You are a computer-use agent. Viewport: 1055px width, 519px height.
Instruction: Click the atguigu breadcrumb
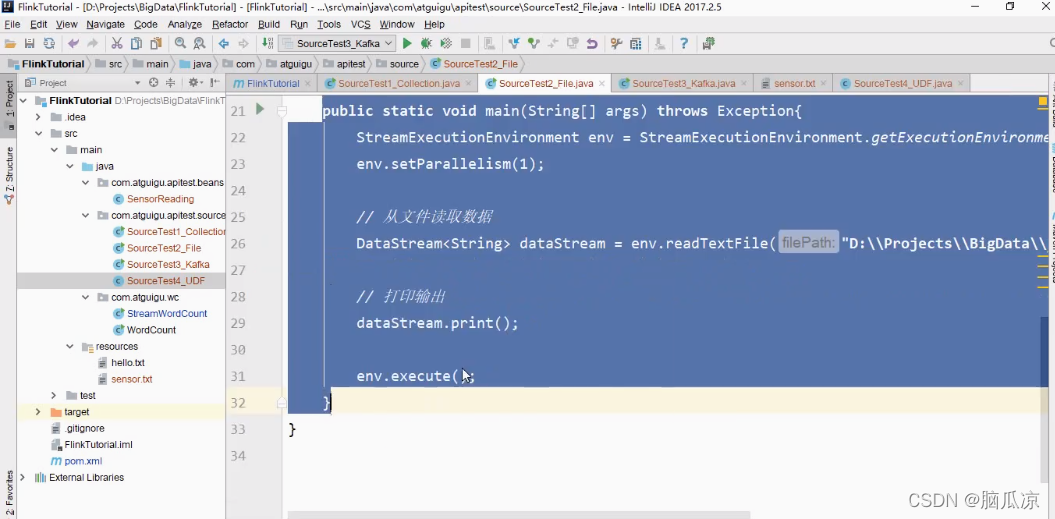click(289, 64)
